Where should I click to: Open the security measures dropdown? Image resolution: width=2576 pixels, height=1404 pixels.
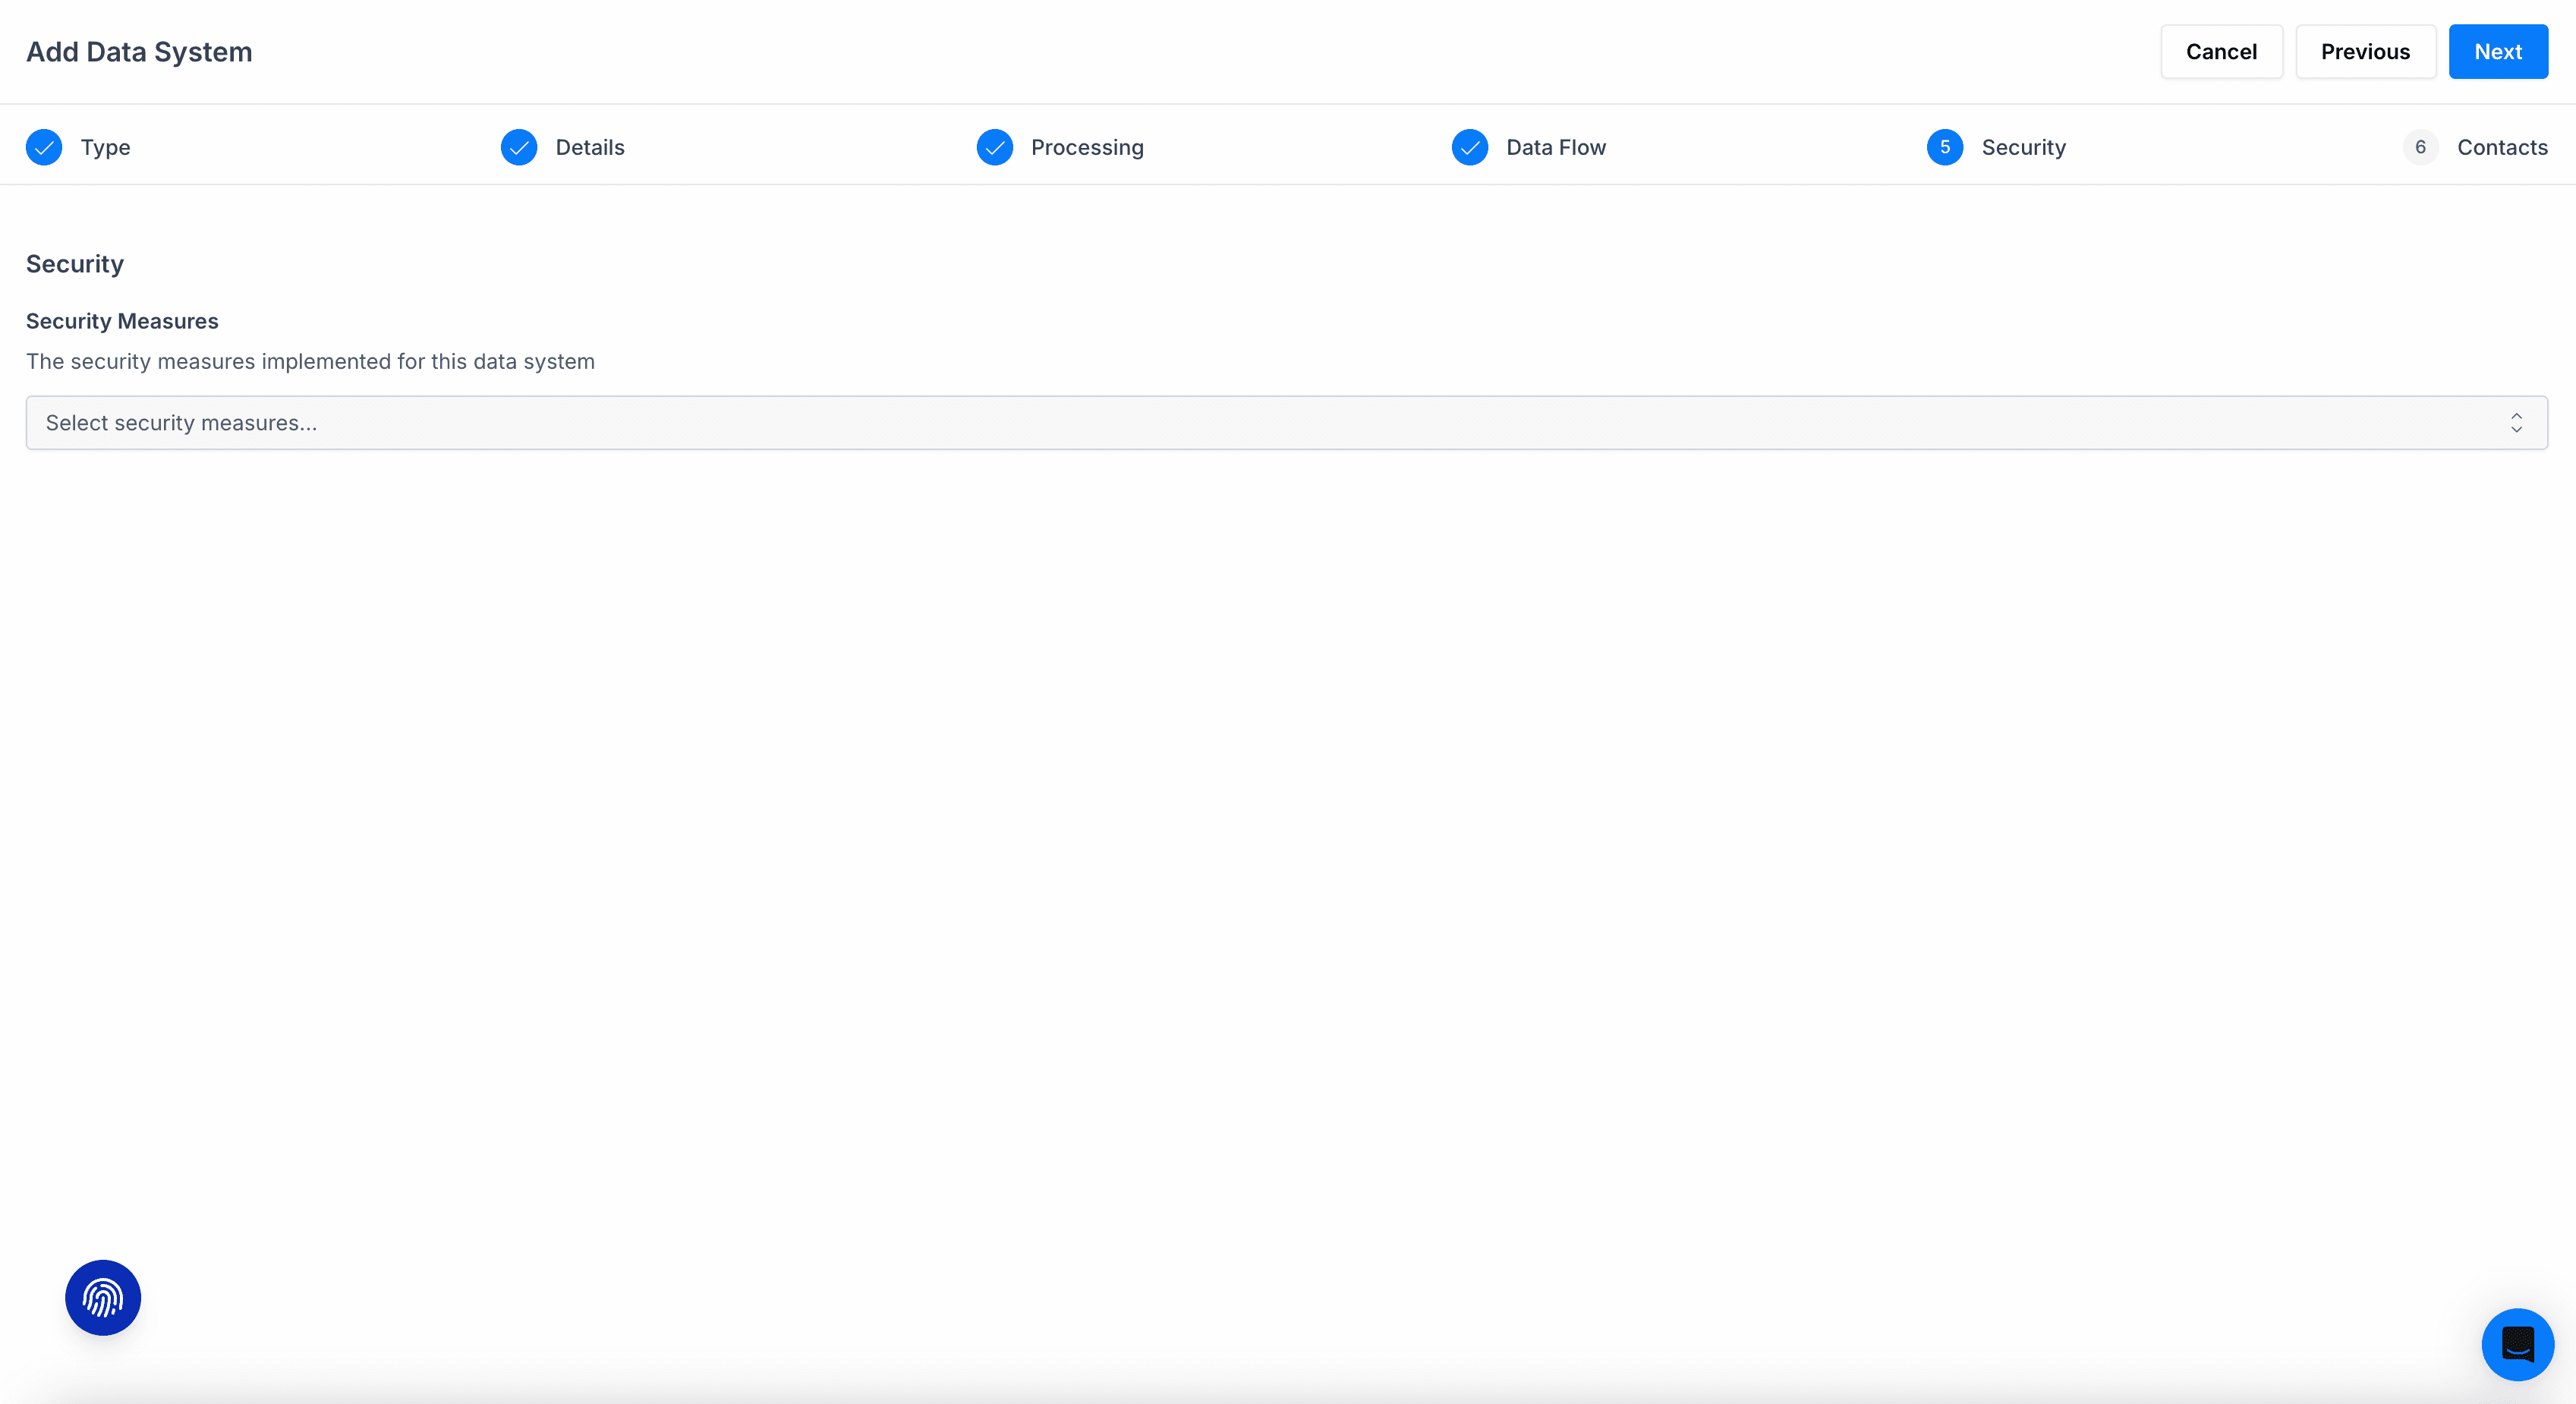click(1286, 423)
